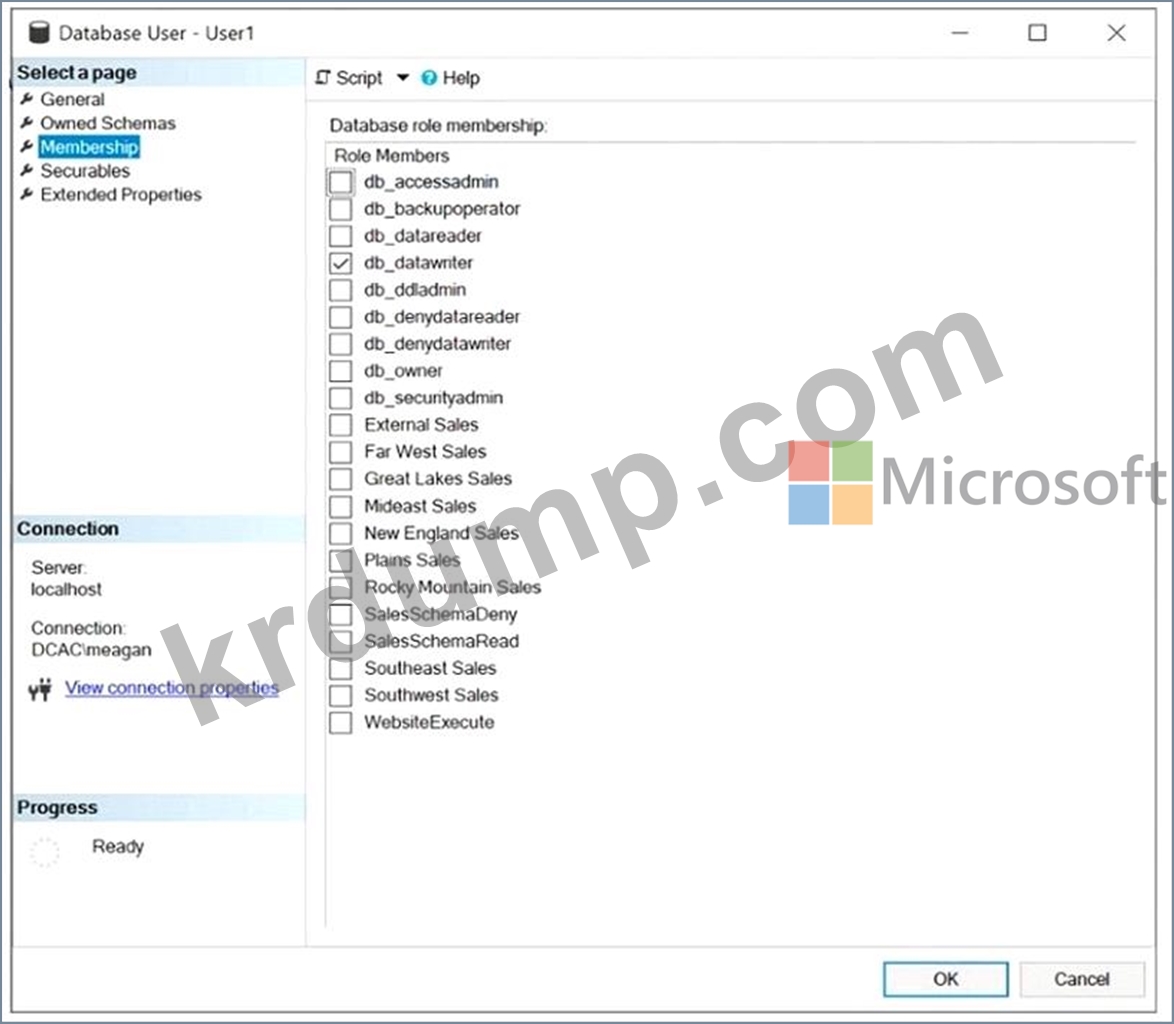Maximize the Database User window

[1037, 33]
